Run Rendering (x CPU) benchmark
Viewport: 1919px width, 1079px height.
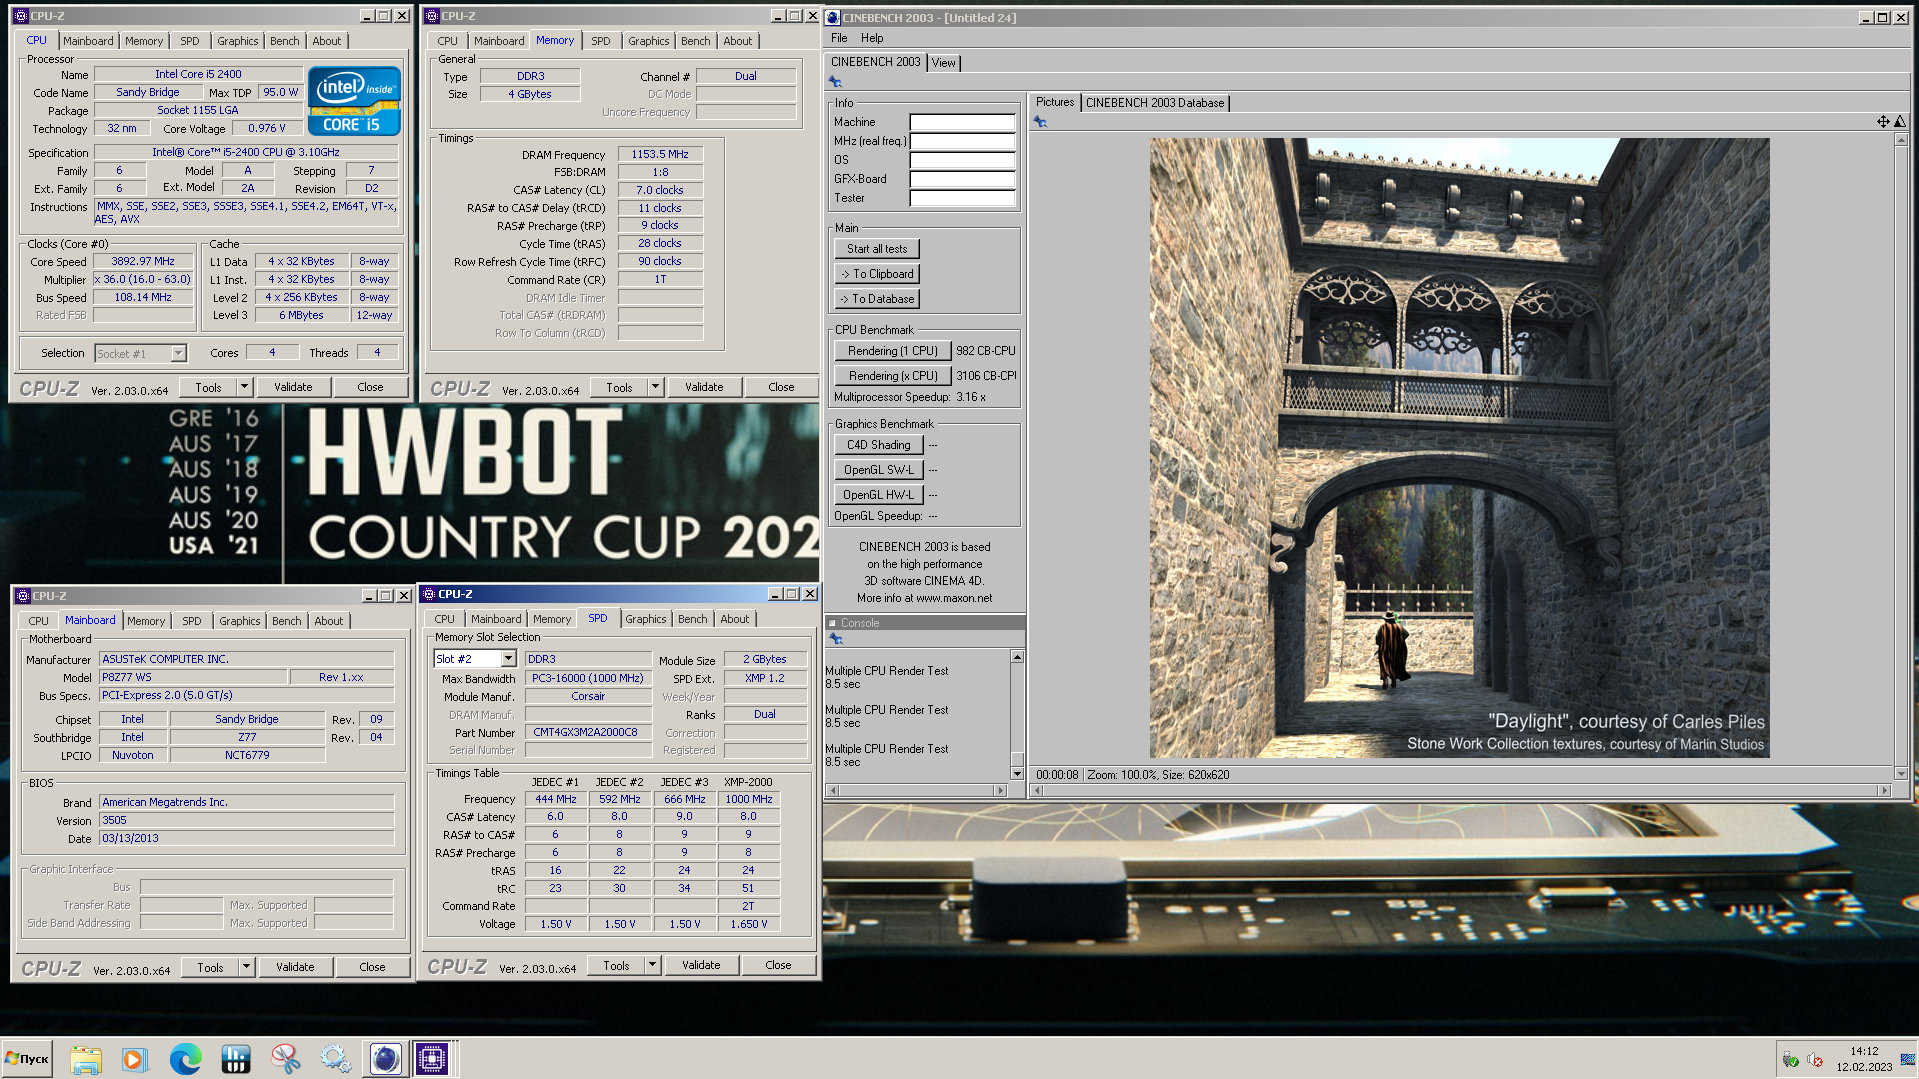click(892, 376)
